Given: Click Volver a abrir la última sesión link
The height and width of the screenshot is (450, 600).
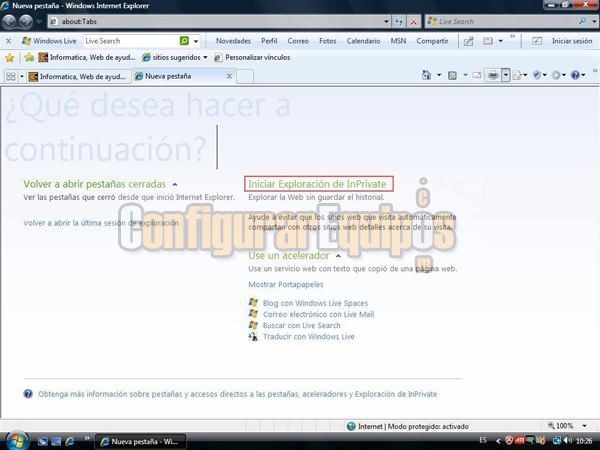Looking at the screenshot, I should [101, 223].
